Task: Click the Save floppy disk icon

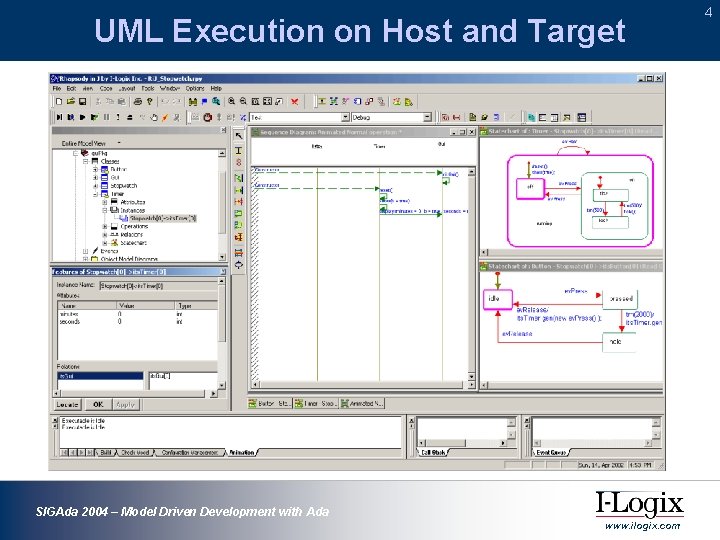Action: [83, 101]
